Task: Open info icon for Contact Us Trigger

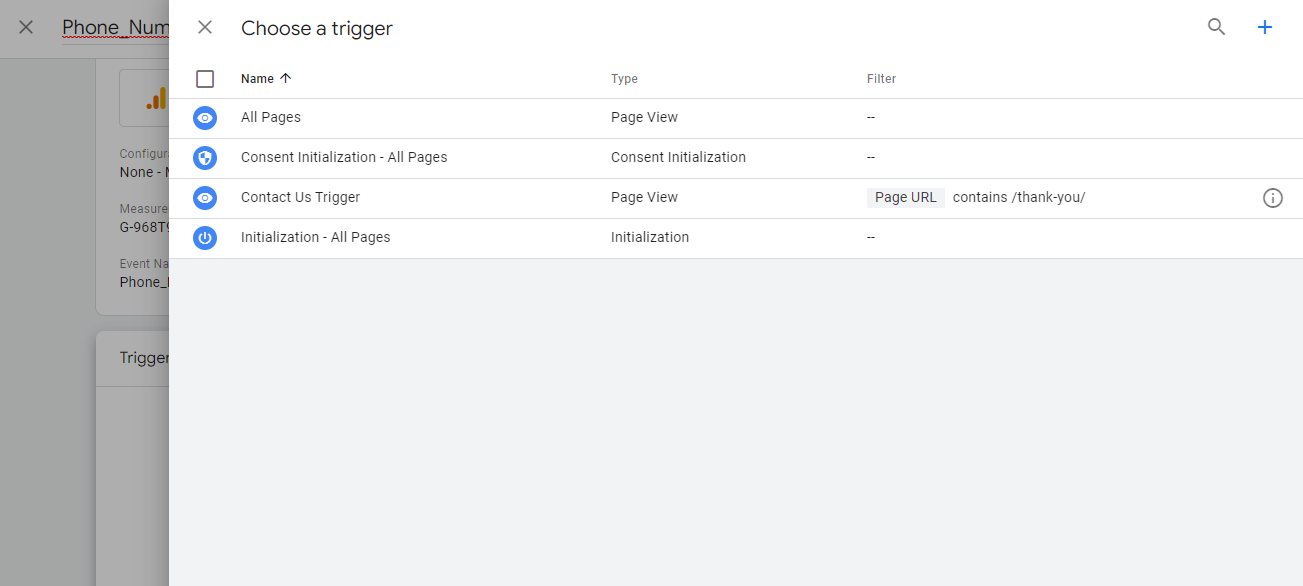Action: (x=1272, y=198)
